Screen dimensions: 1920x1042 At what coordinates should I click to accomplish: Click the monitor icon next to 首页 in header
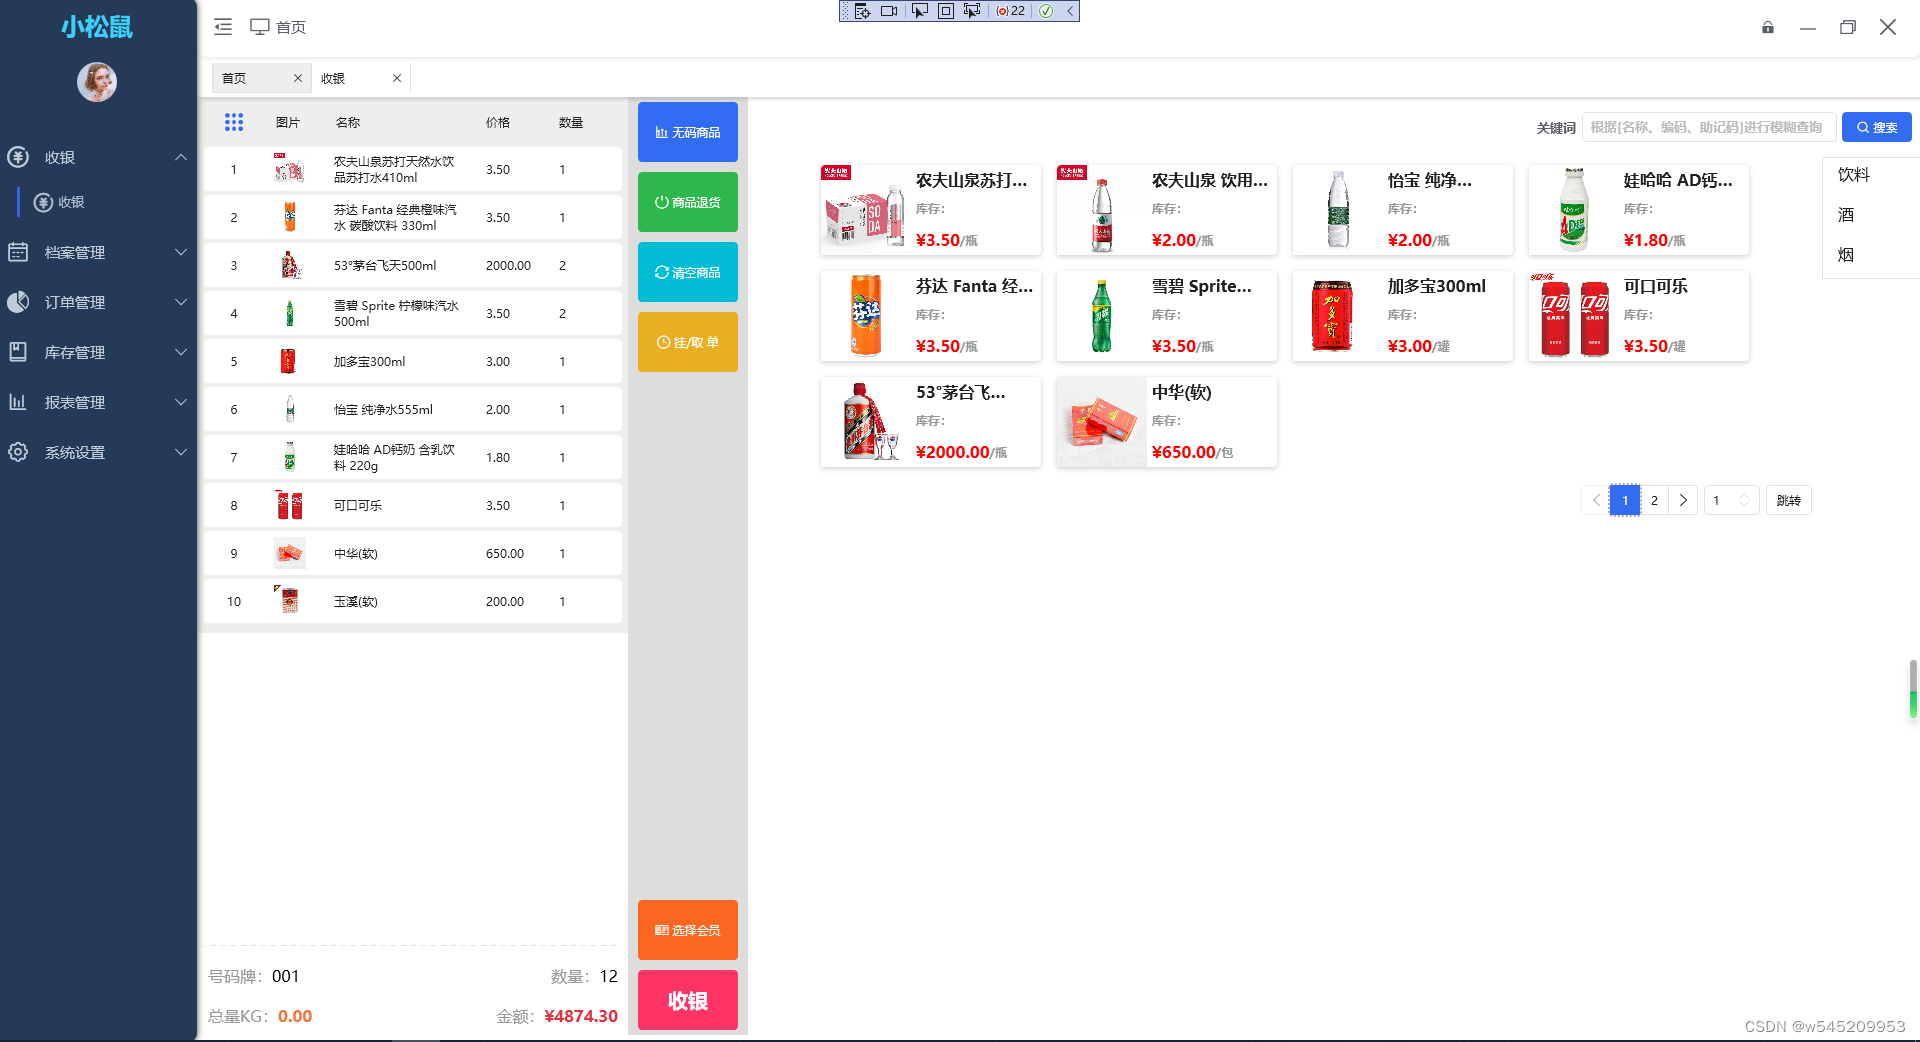click(260, 27)
